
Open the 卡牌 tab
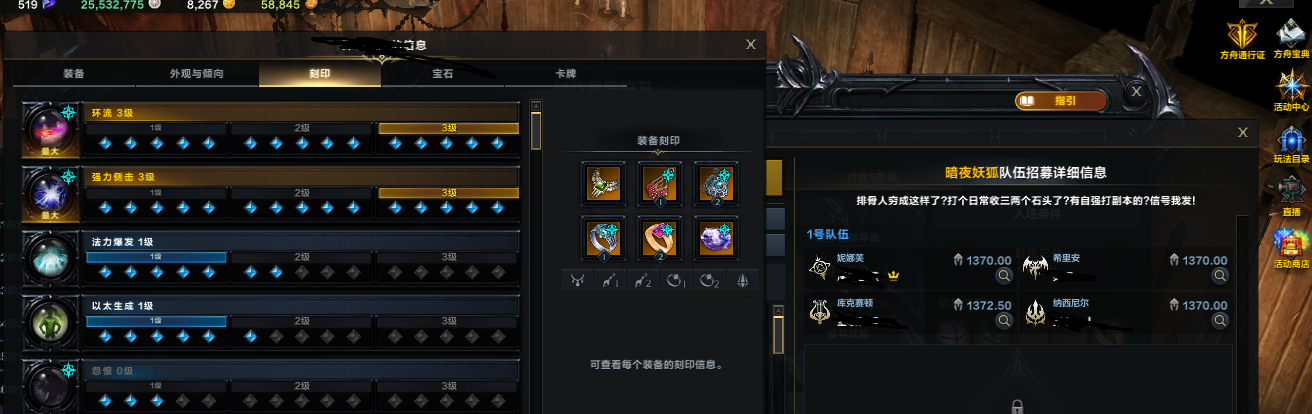click(x=566, y=74)
